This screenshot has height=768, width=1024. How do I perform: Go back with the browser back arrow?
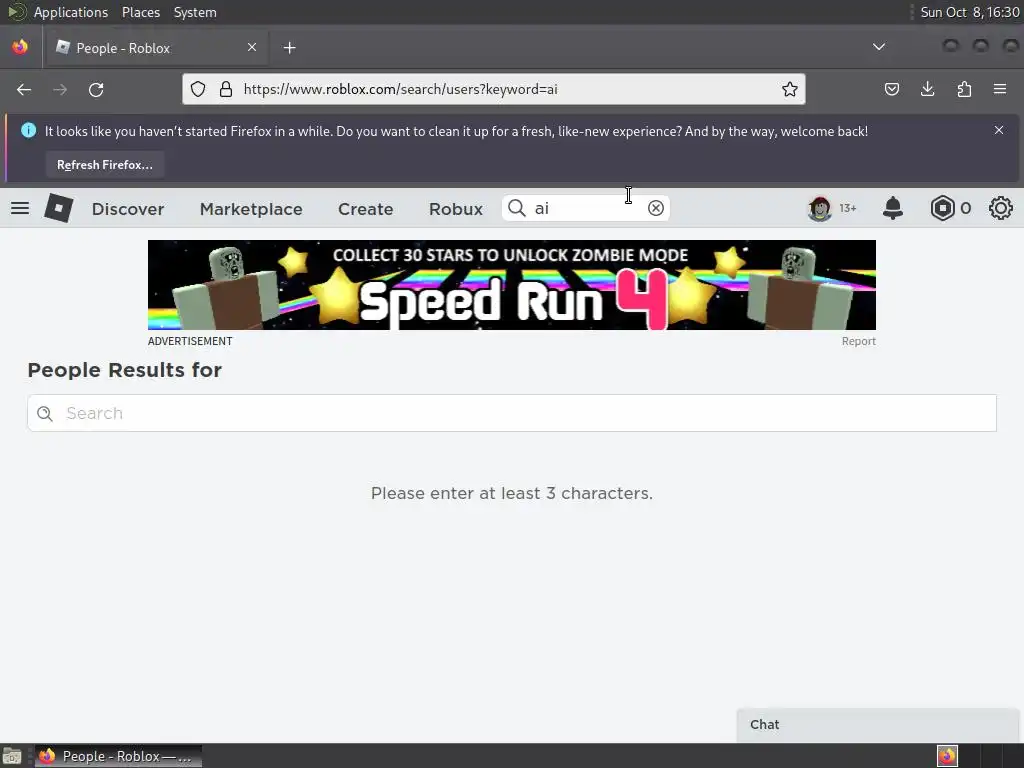[x=24, y=89]
